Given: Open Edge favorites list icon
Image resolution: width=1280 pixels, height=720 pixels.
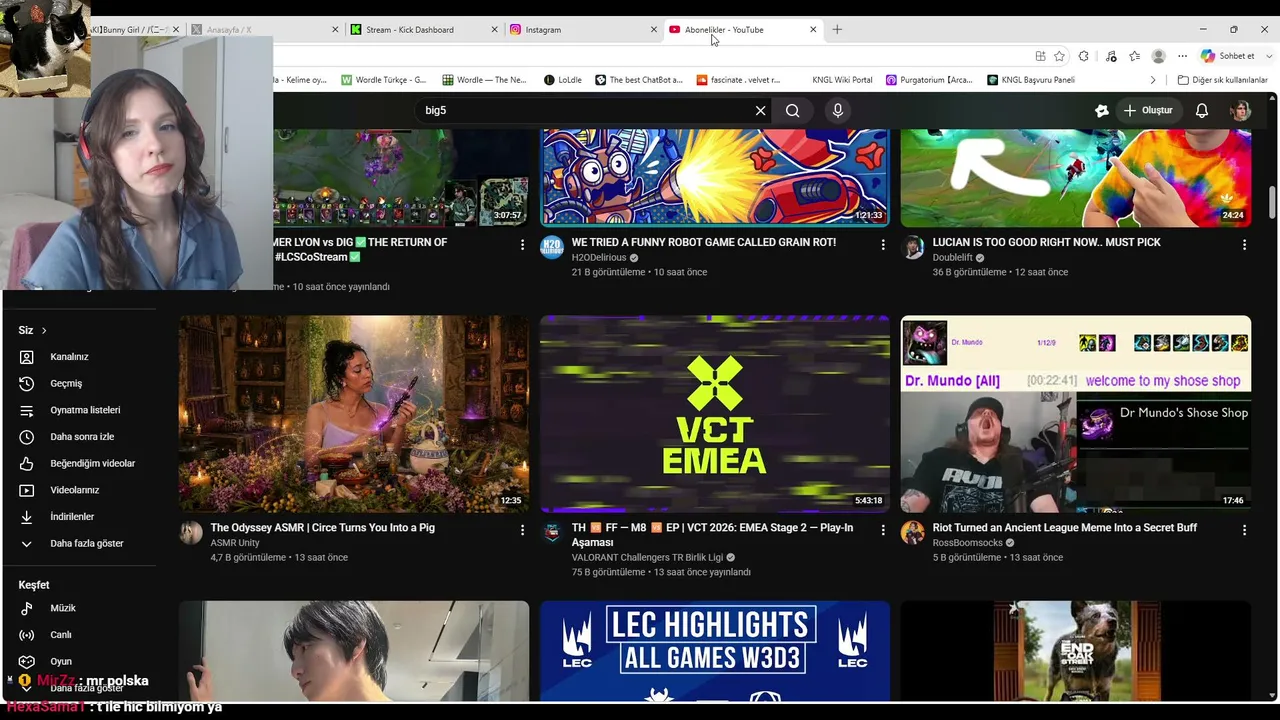Looking at the screenshot, I should (1134, 56).
